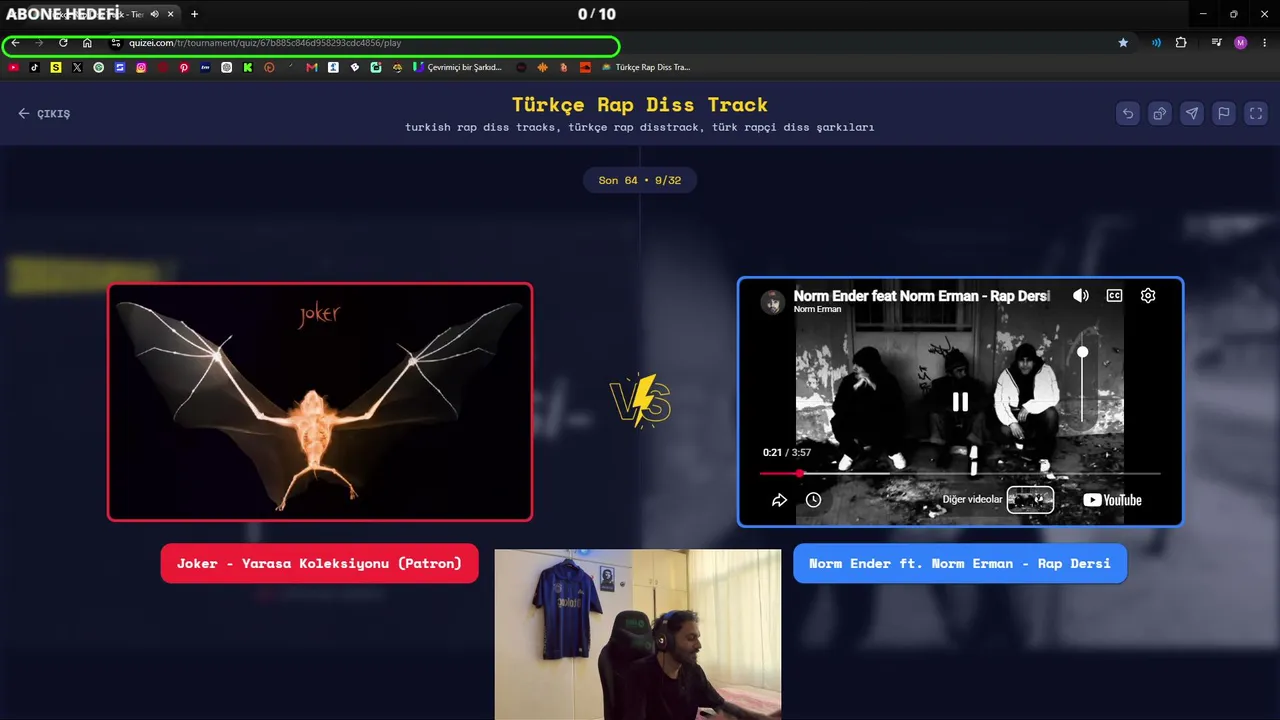The image size is (1280, 720).
Task: Open the YouTube player settings gear
Action: (x=1148, y=296)
